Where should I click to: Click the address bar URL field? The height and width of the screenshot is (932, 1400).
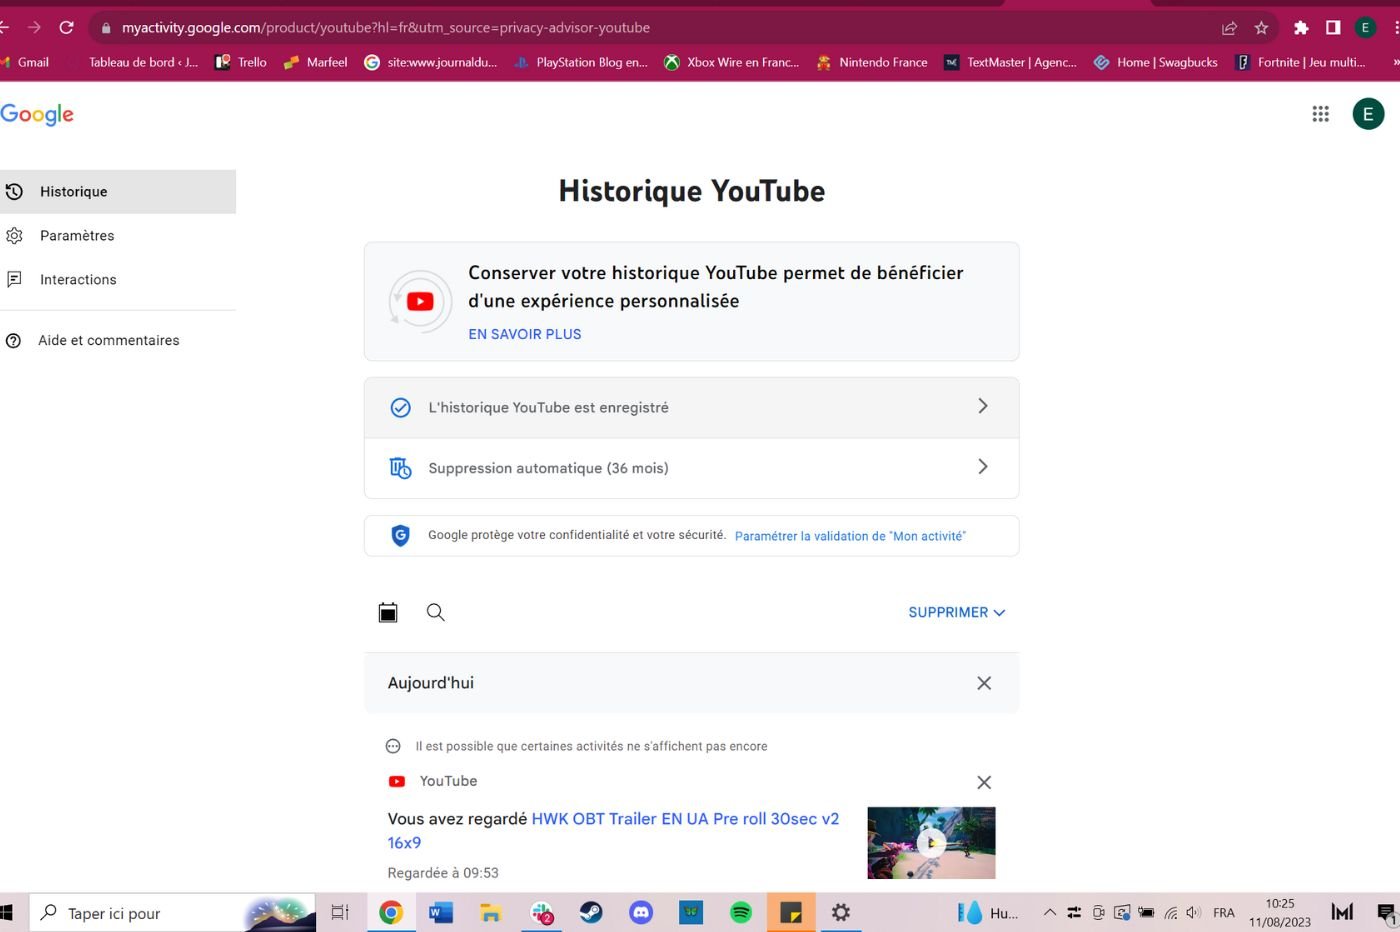pos(650,27)
